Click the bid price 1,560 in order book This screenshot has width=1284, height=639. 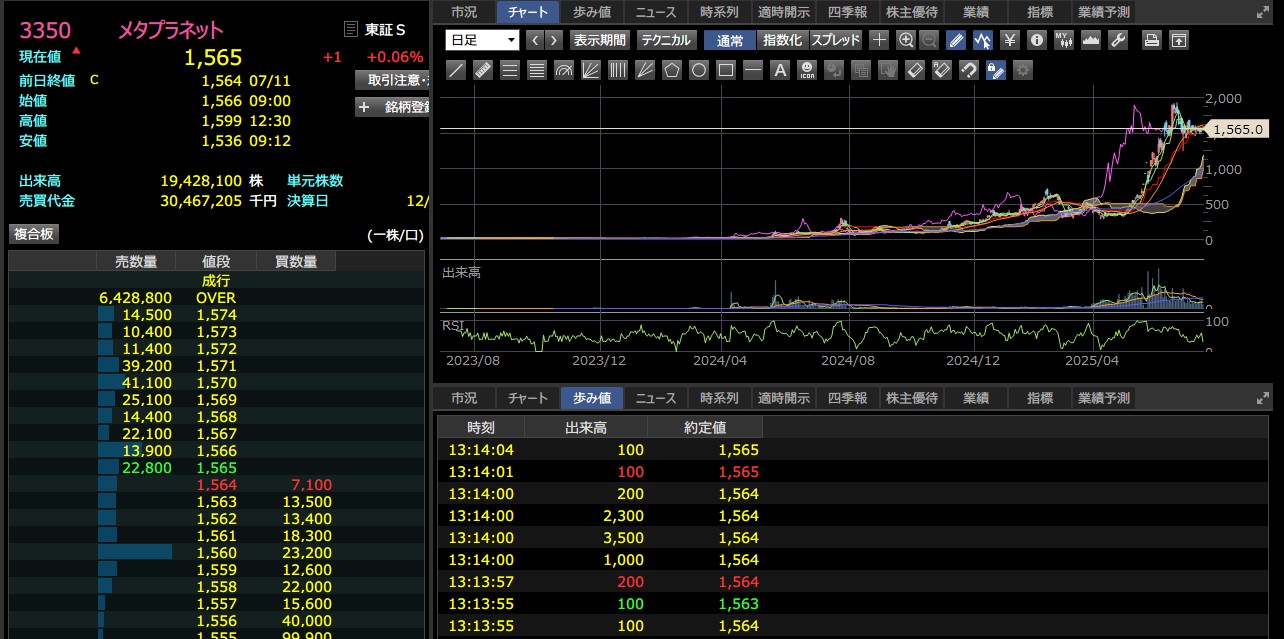[x=217, y=553]
